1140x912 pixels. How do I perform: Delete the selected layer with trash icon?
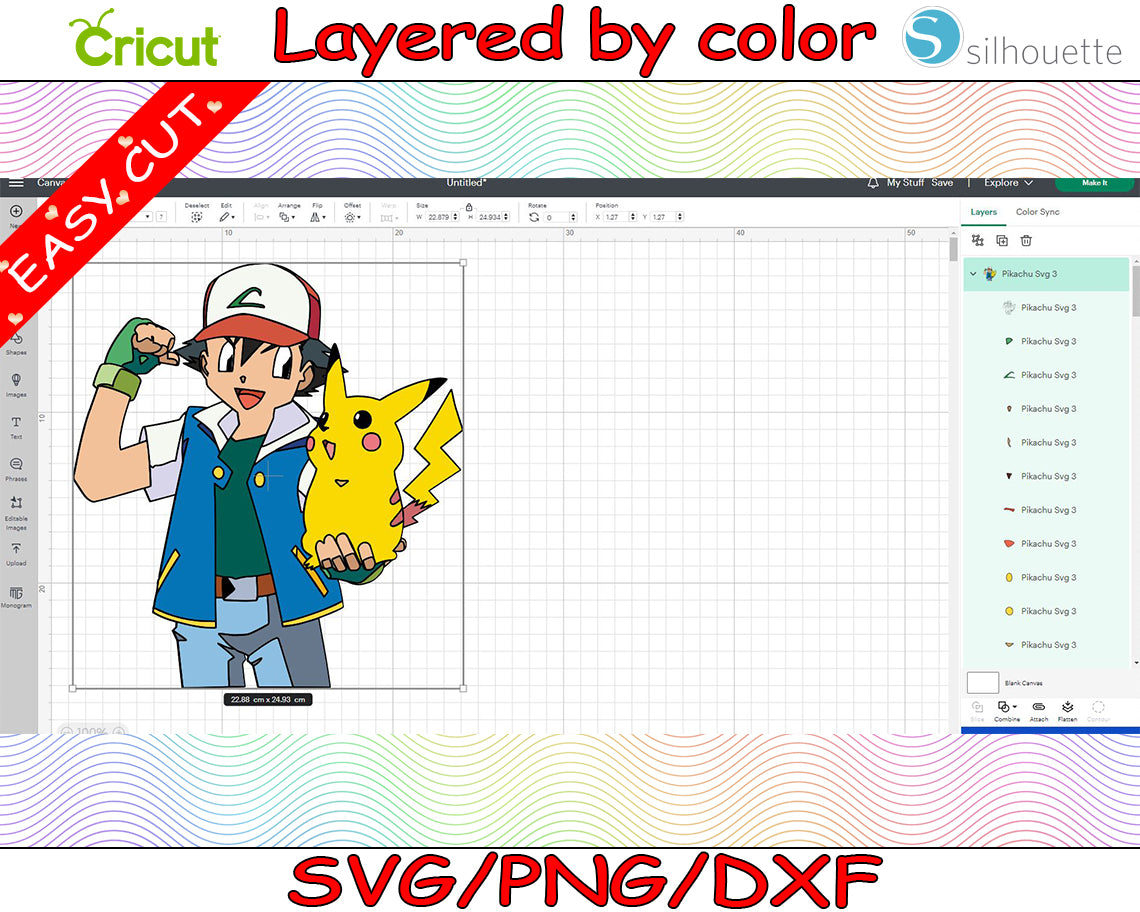coord(1026,240)
